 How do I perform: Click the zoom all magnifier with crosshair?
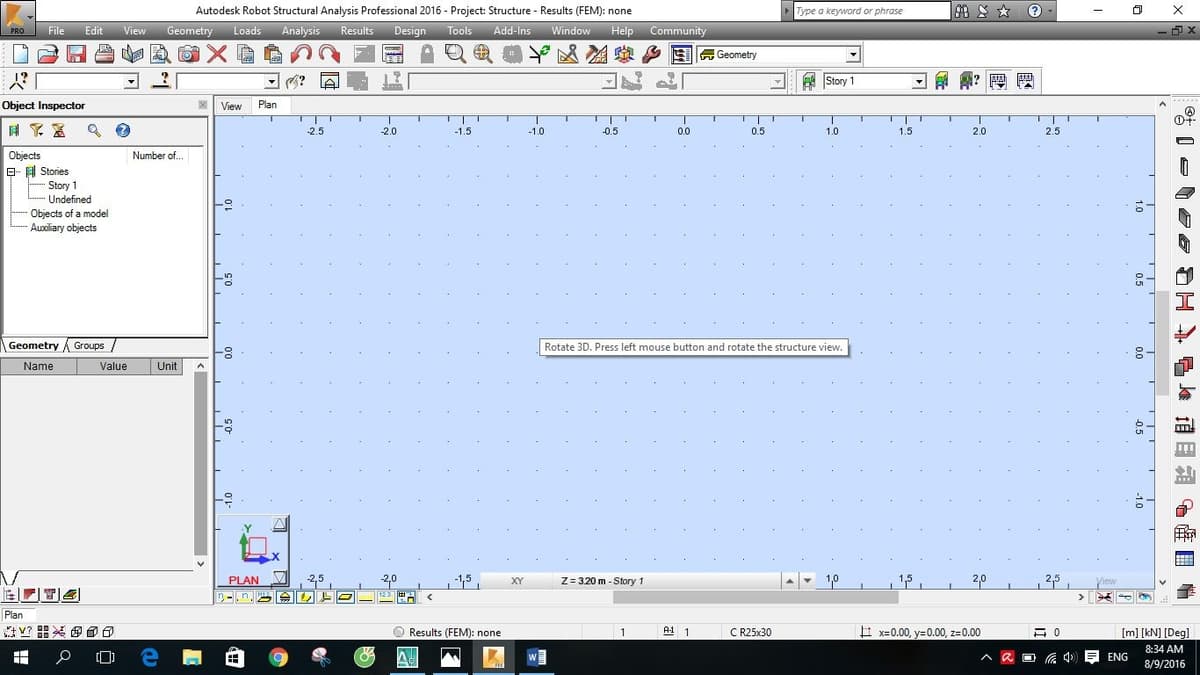[483, 55]
